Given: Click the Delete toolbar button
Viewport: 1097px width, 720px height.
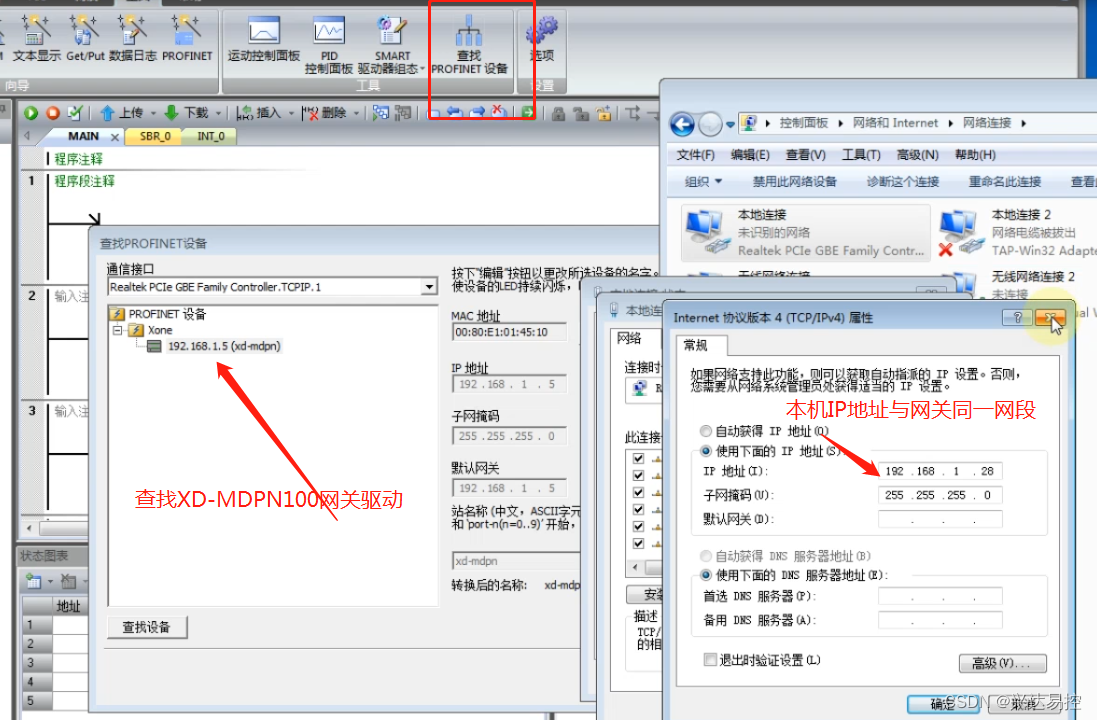Looking at the screenshot, I should (324, 113).
